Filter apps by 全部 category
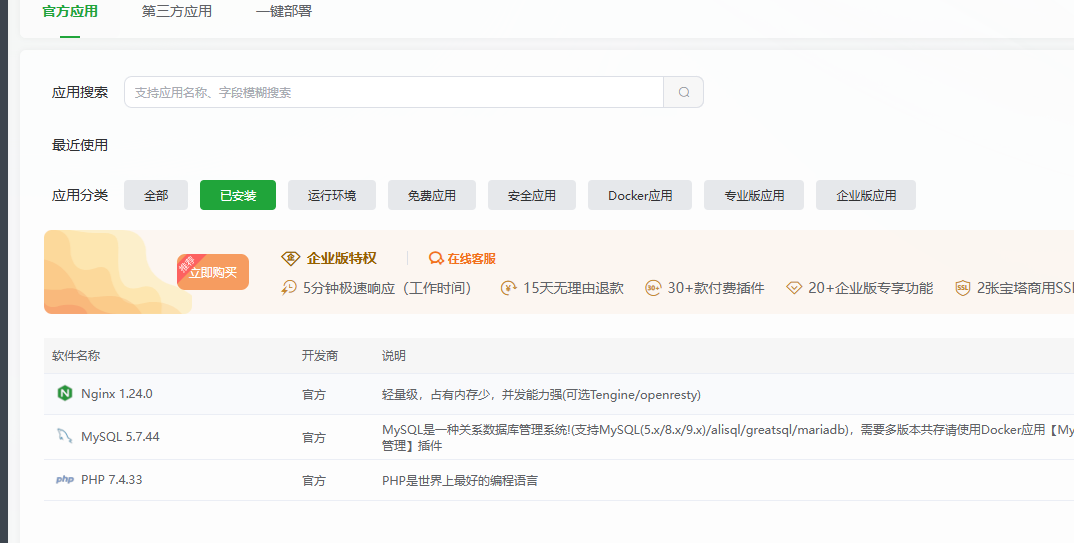Viewport: 1074px width, 543px height. 156,196
